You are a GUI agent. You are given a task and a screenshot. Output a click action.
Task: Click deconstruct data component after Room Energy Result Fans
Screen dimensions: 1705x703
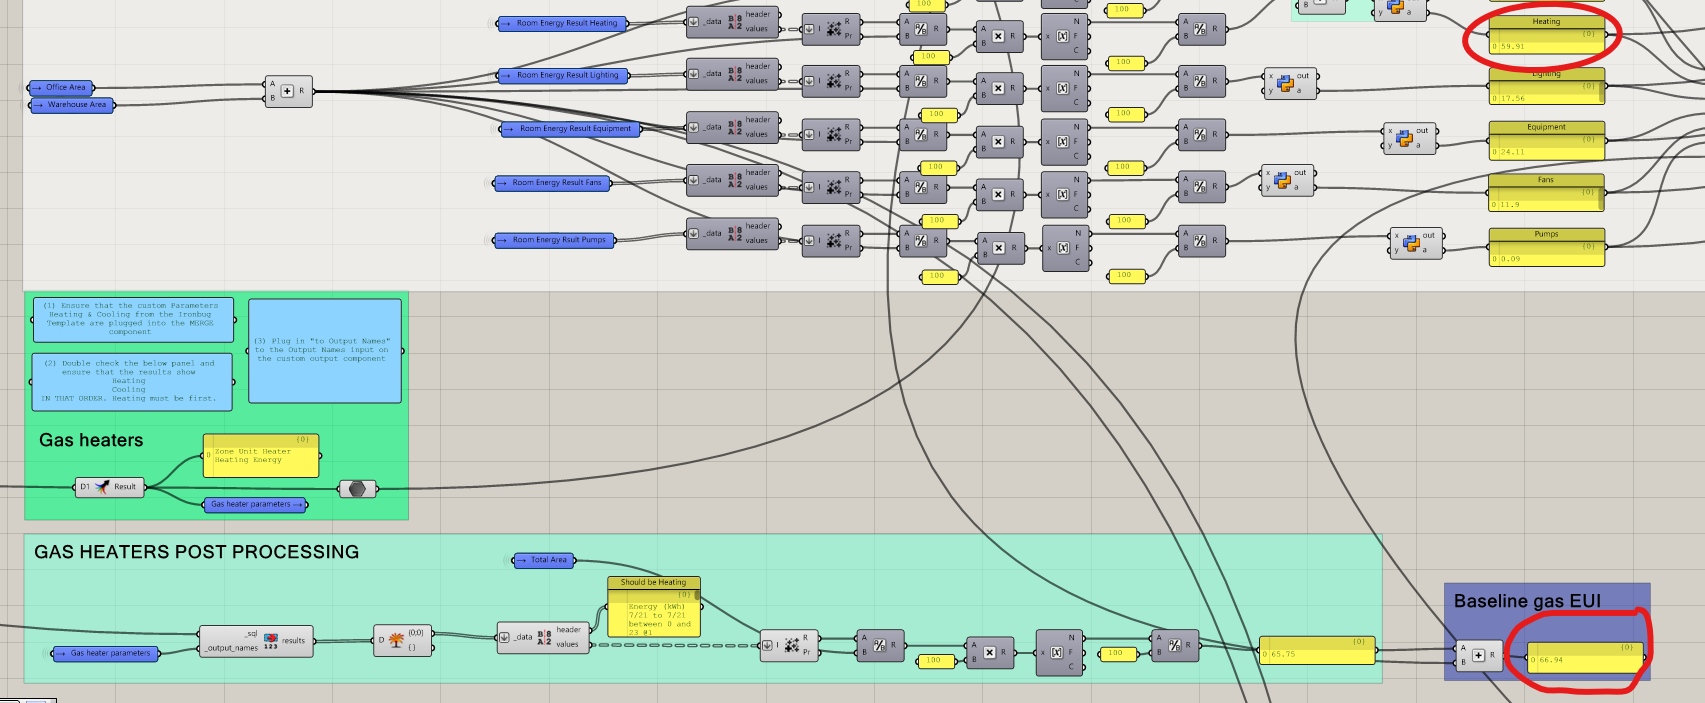(x=732, y=180)
